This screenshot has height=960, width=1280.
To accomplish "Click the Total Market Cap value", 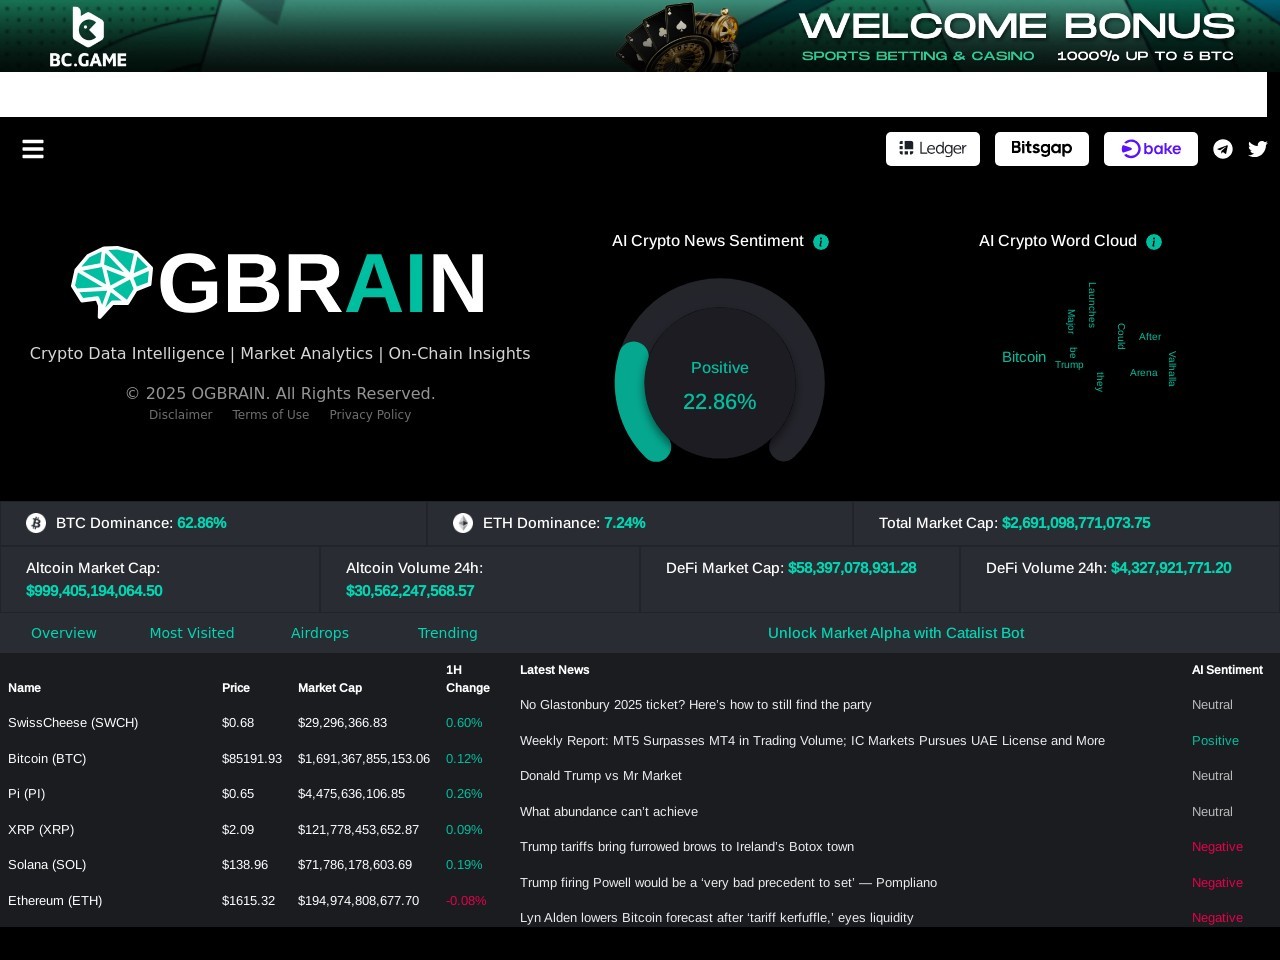I will click(1076, 523).
